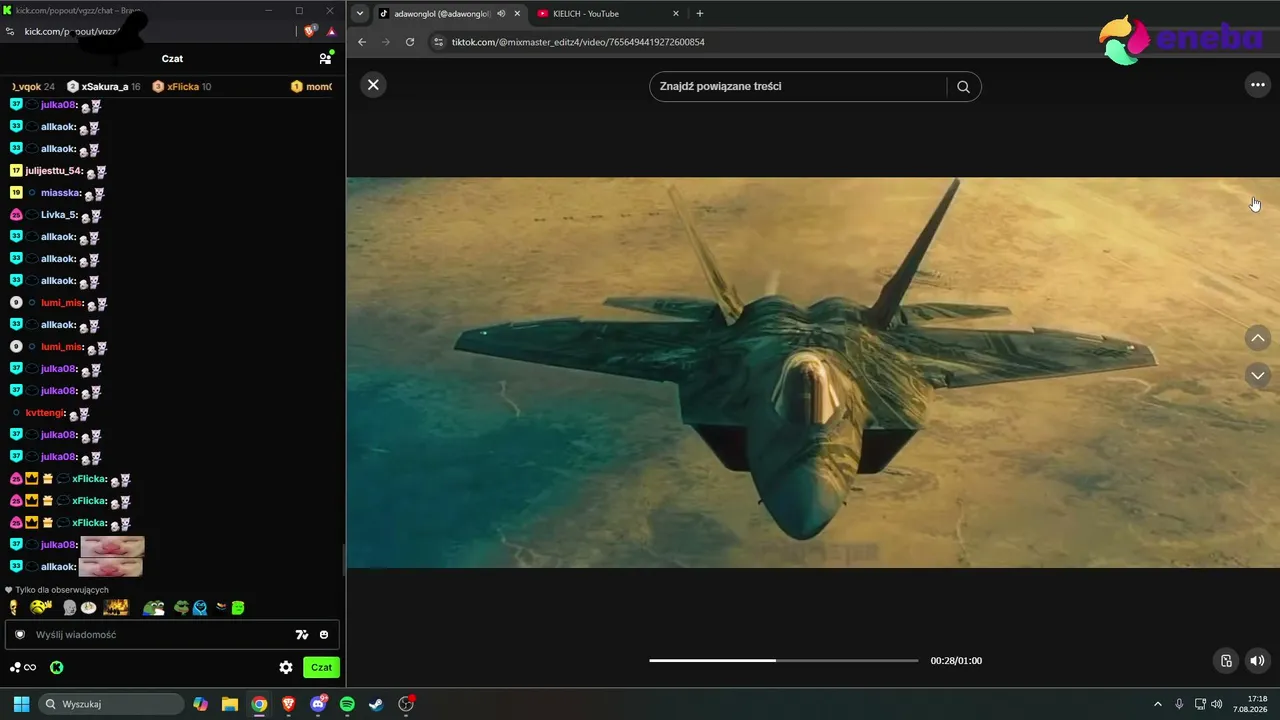Open TikTok picture-in-picture mini player
Viewport: 1280px width, 720px height.
click(x=1226, y=660)
